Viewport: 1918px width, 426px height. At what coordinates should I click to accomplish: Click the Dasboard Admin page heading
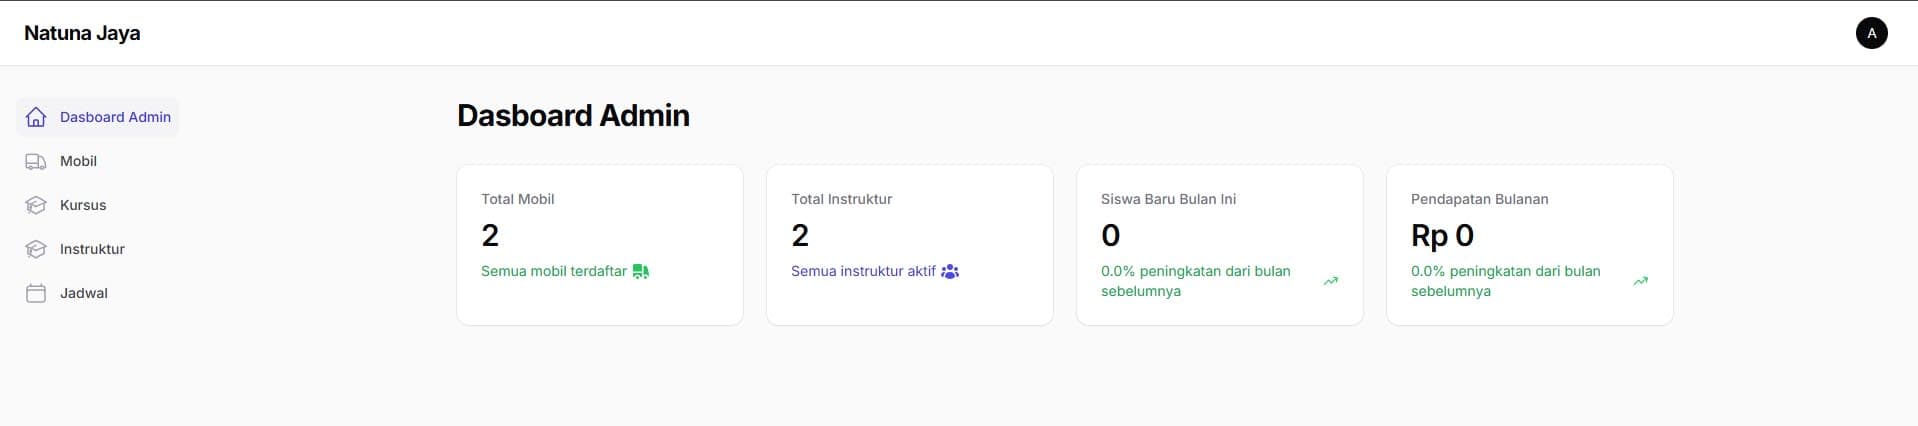tap(573, 115)
